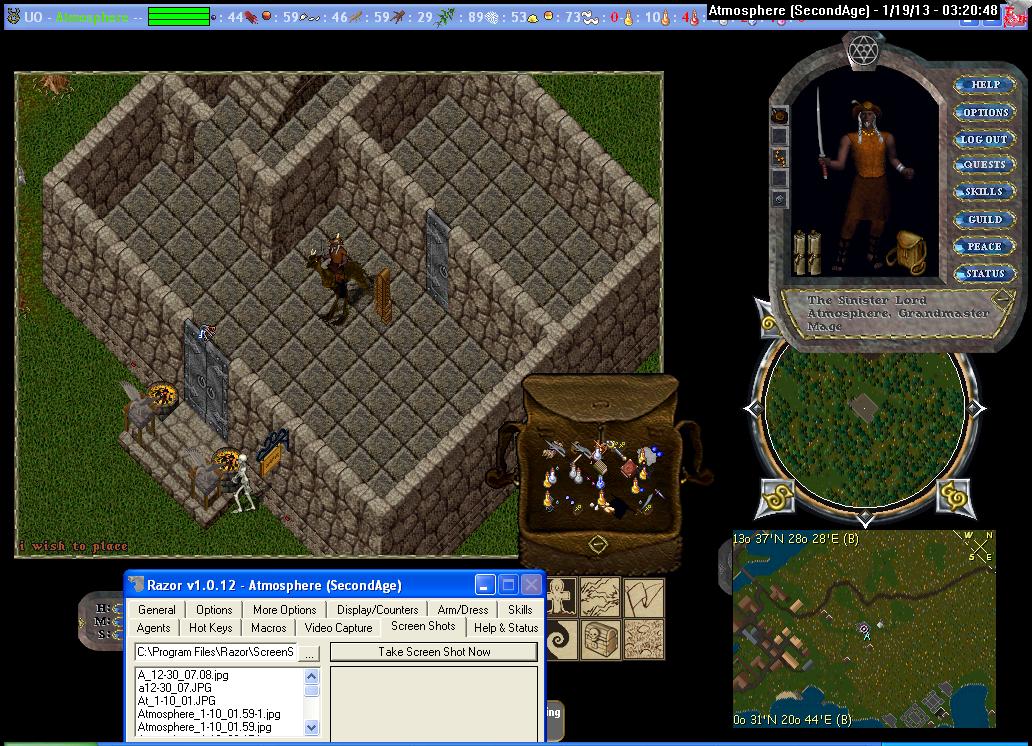Click the LOG OUT paperdoll button
The width and height of the screenshot is (1032, 746).
coord(984,139)
